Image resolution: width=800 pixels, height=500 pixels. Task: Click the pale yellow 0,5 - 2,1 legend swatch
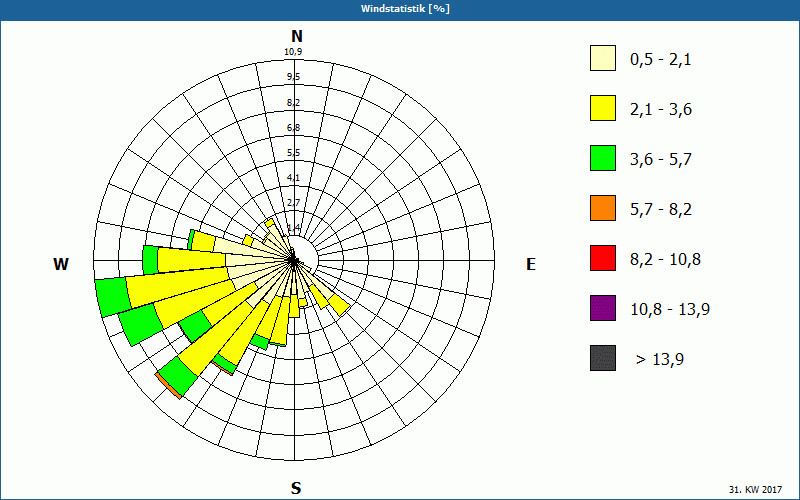tap(603, 58)
